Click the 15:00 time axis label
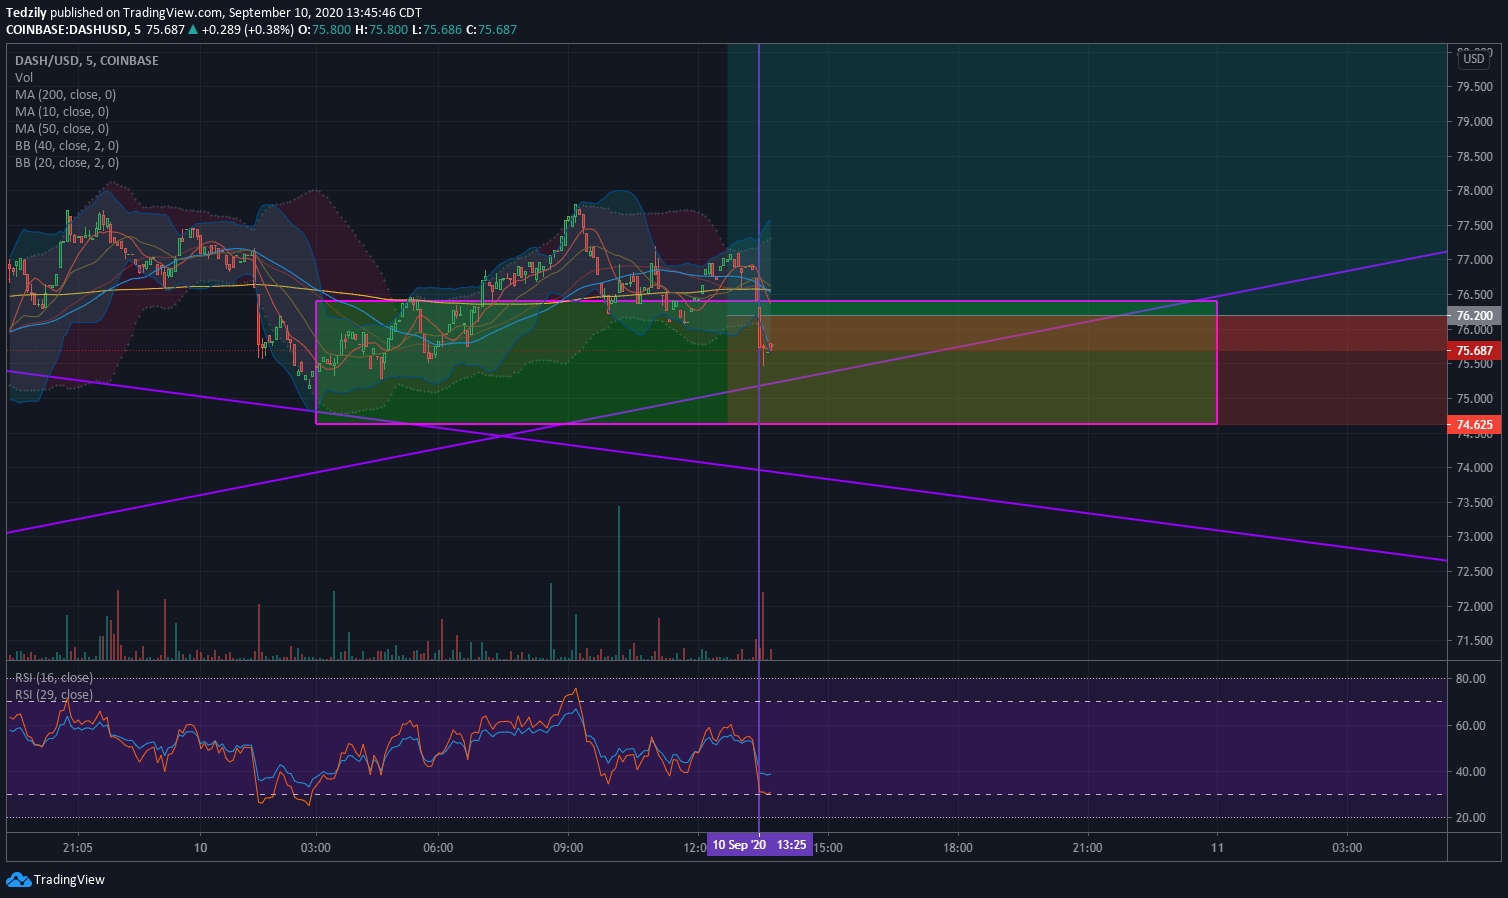 click(827, 848)
